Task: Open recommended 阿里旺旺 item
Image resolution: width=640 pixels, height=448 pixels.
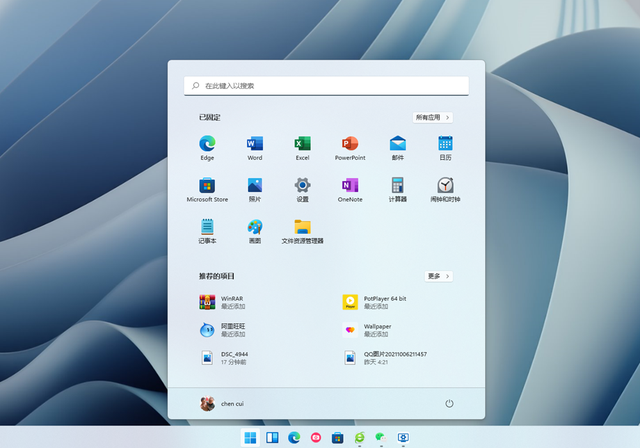Action: (x=222, y=330)
